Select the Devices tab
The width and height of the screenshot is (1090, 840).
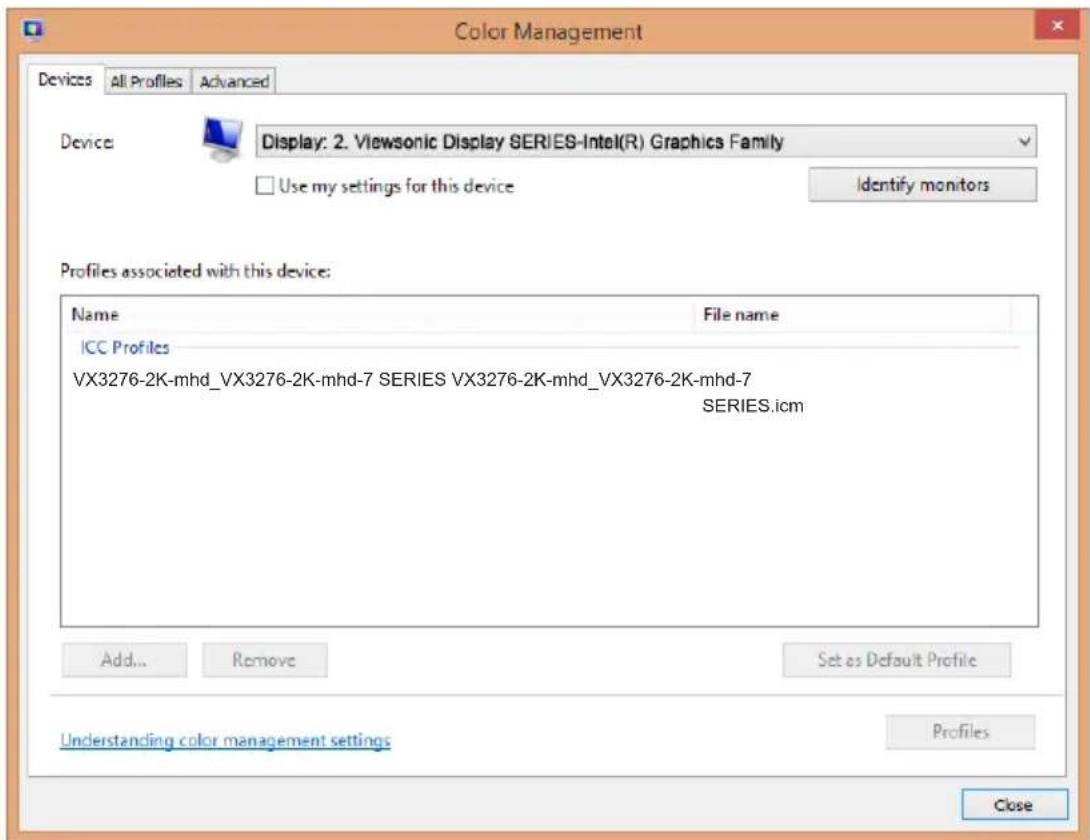(x=65, y=79)
